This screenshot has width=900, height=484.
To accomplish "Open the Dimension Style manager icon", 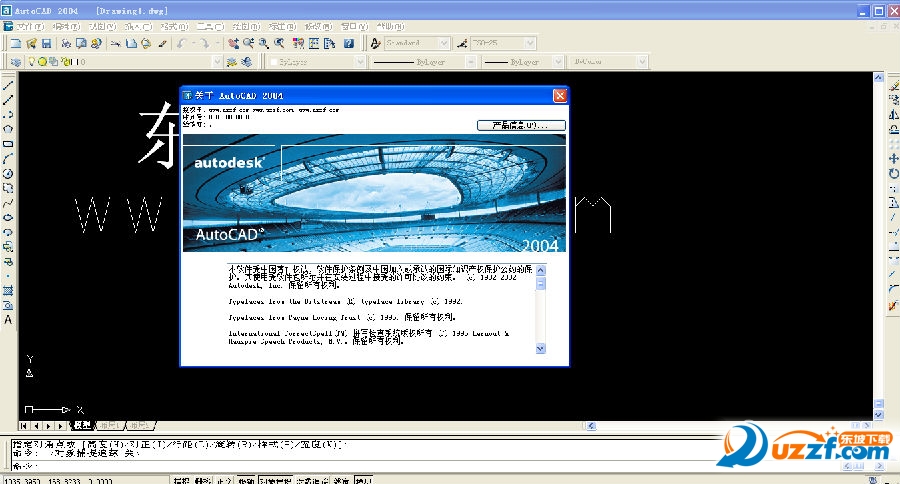I will [462, 43].
